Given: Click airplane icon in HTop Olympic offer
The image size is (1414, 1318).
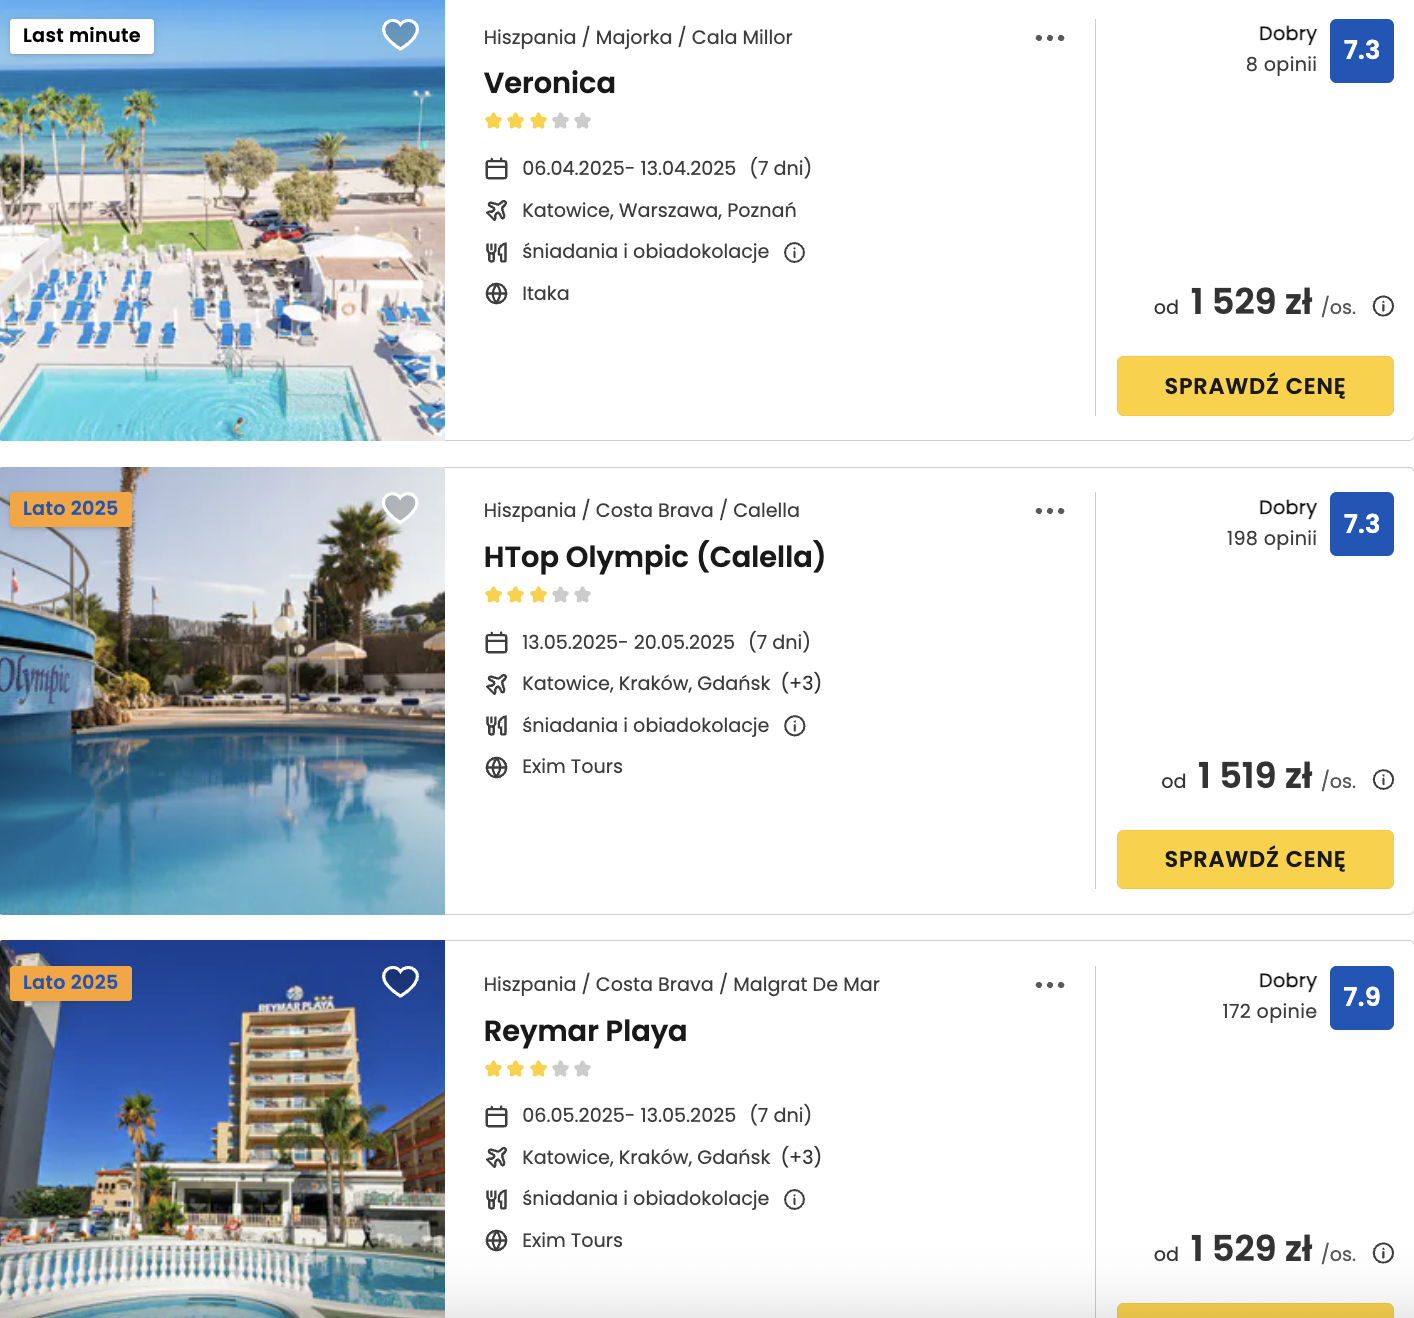Looking at the screenshot, I should pos(496,684).
